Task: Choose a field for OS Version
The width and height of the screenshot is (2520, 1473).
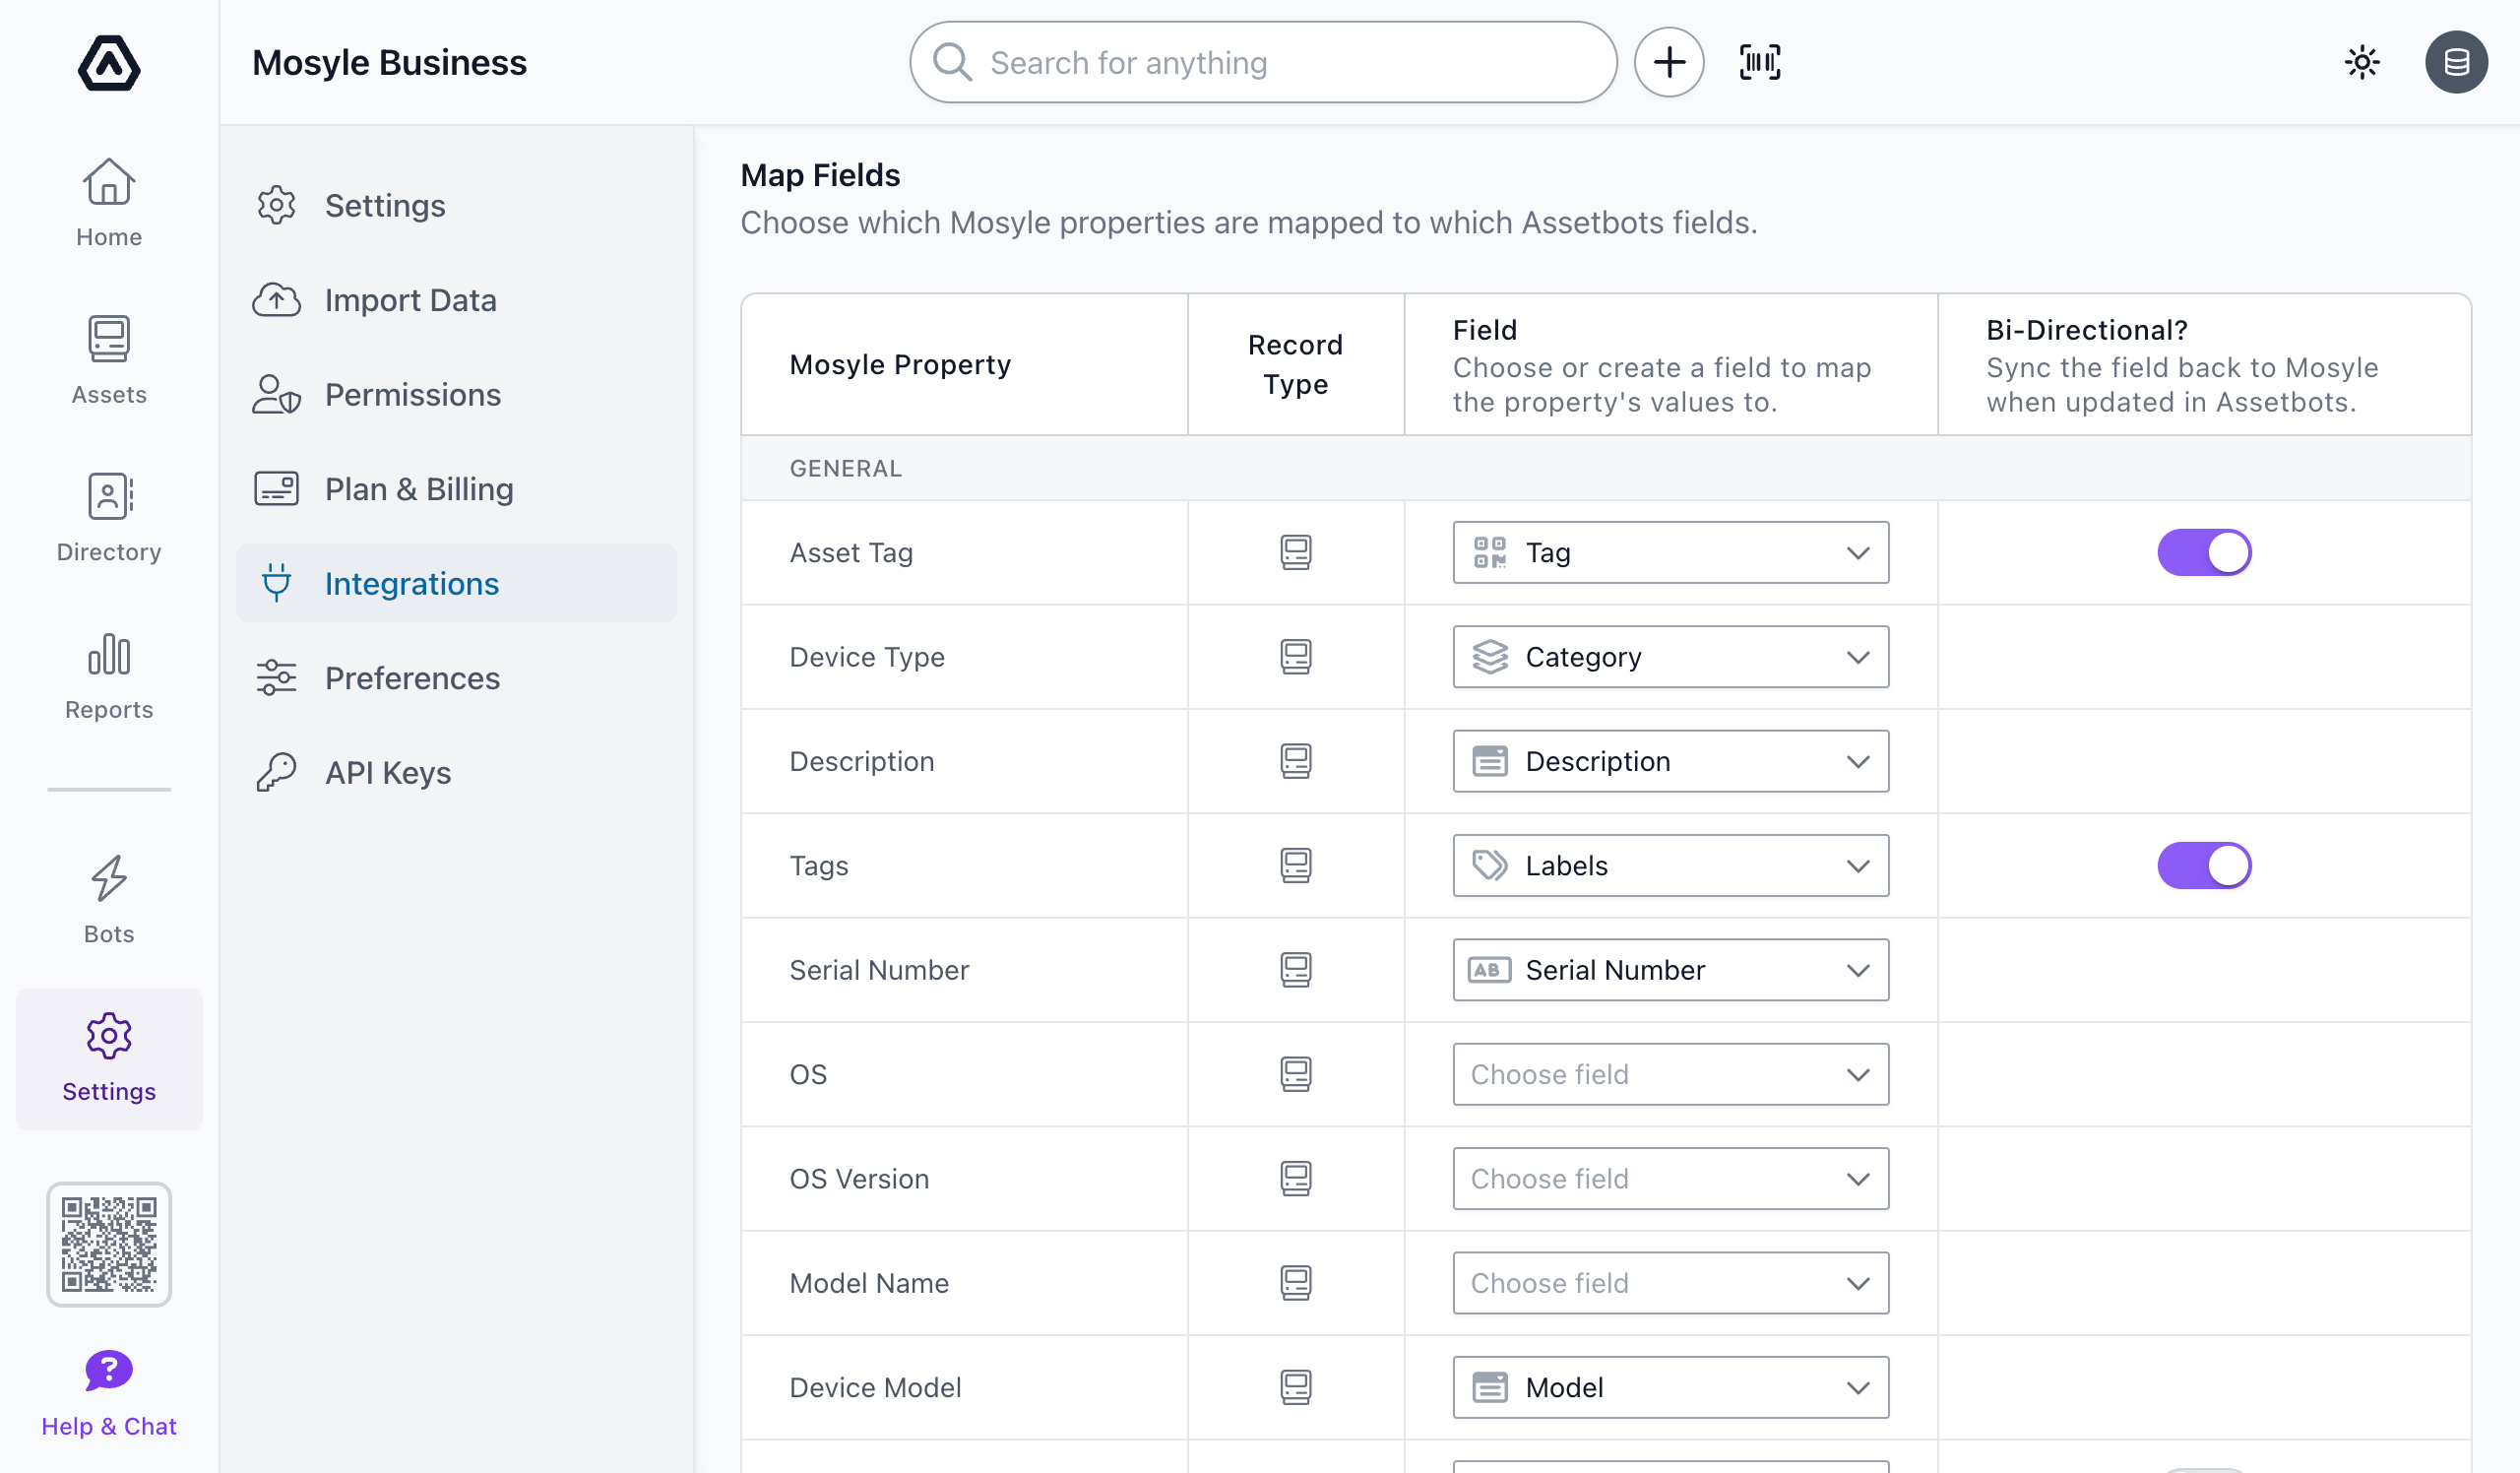Action: pyautogui.click(x=1670, y=1178)
